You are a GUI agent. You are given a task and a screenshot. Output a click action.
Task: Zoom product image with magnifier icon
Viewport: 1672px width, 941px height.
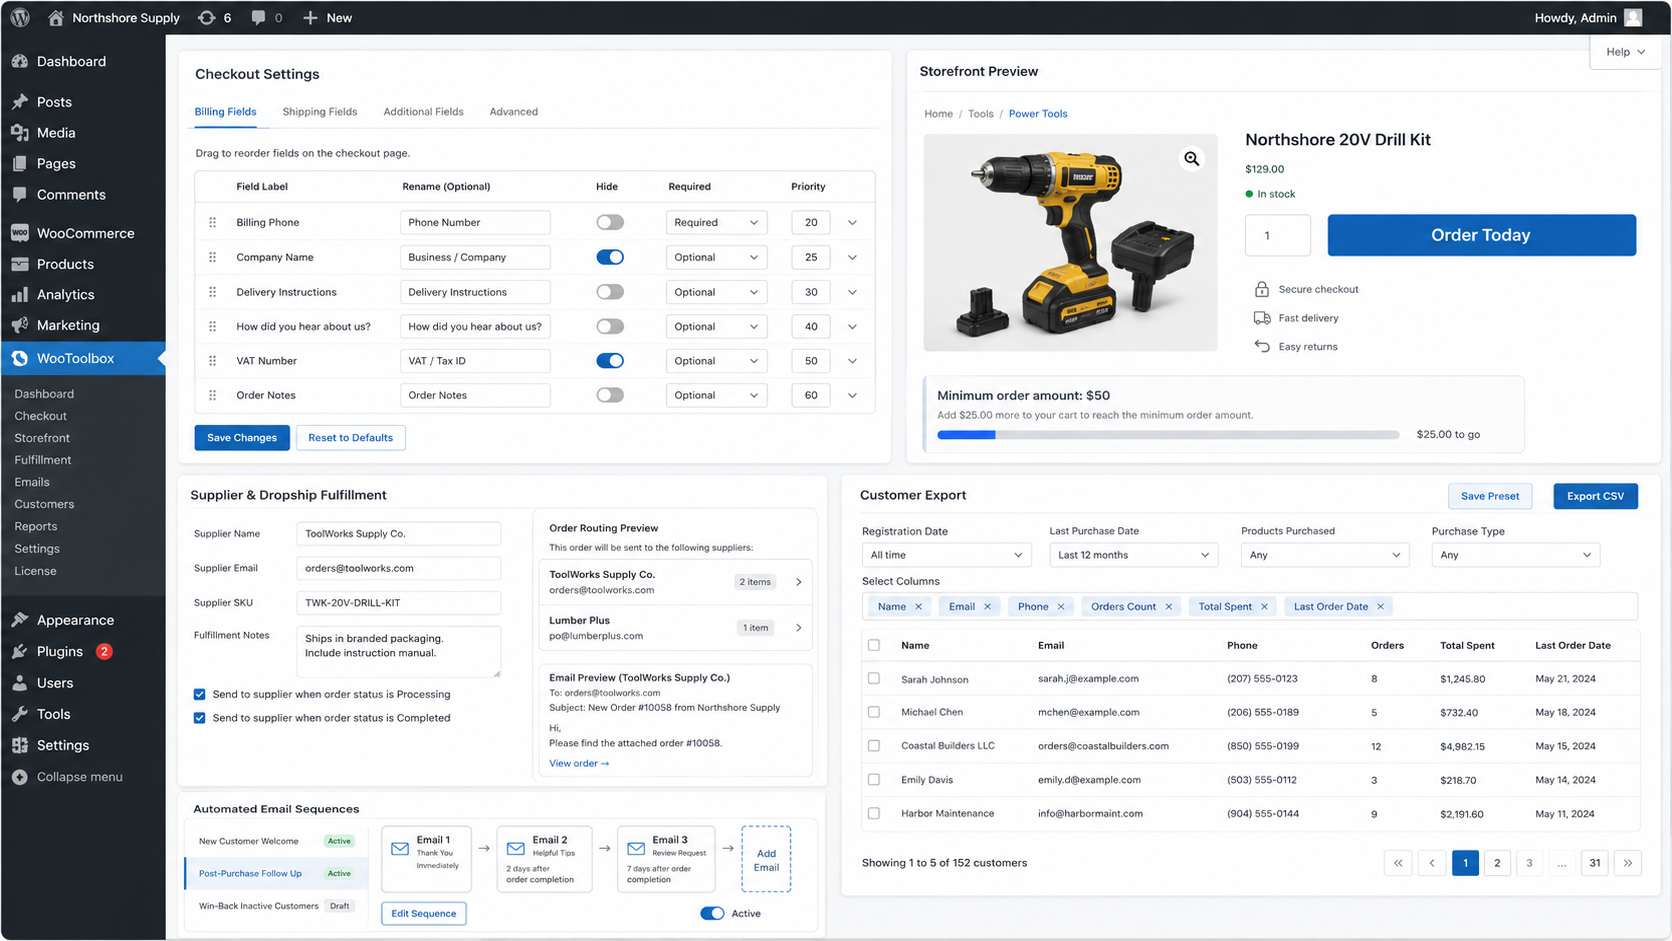1192,158
